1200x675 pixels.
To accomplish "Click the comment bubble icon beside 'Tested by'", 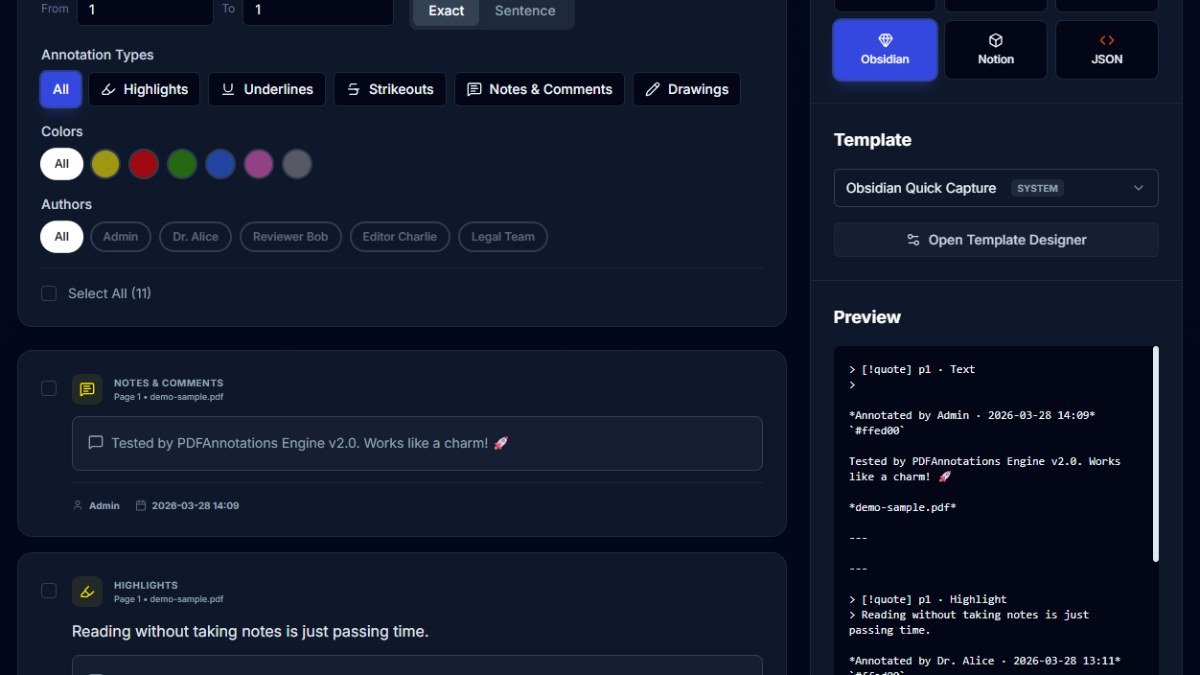I will tap(96, 443).
